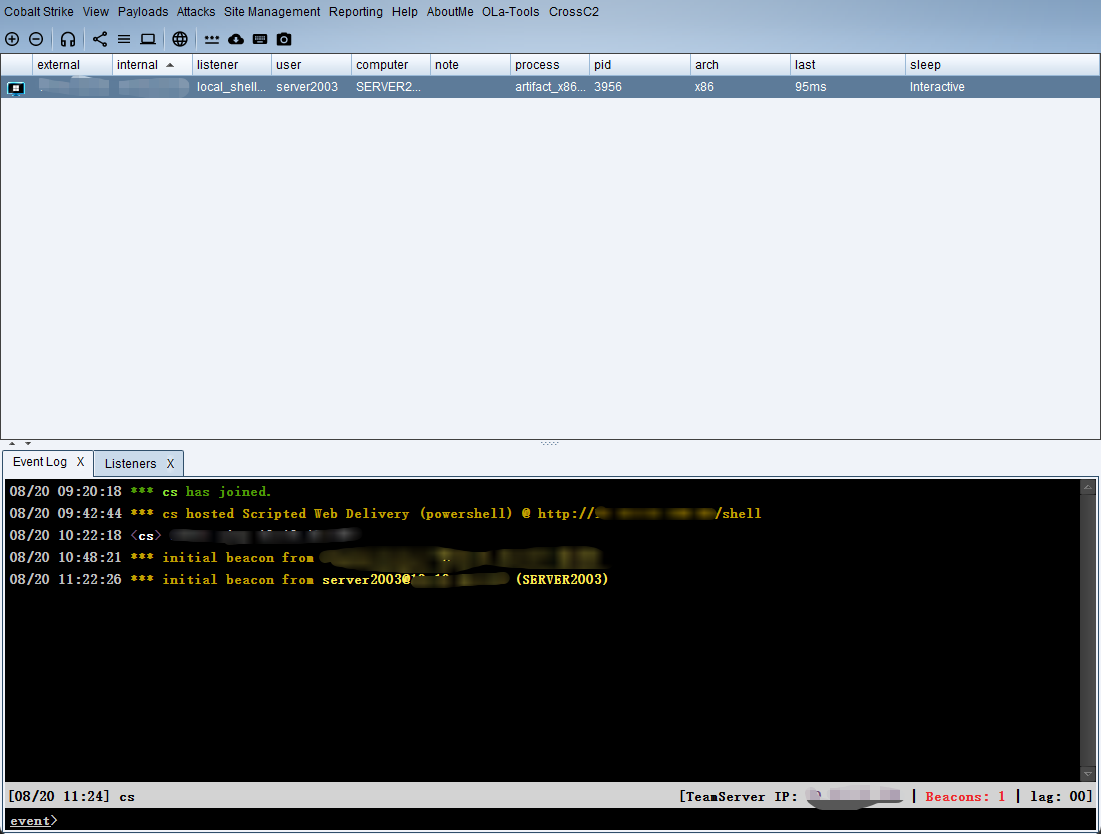Open listeners via the headphones icon

point(67,39)
